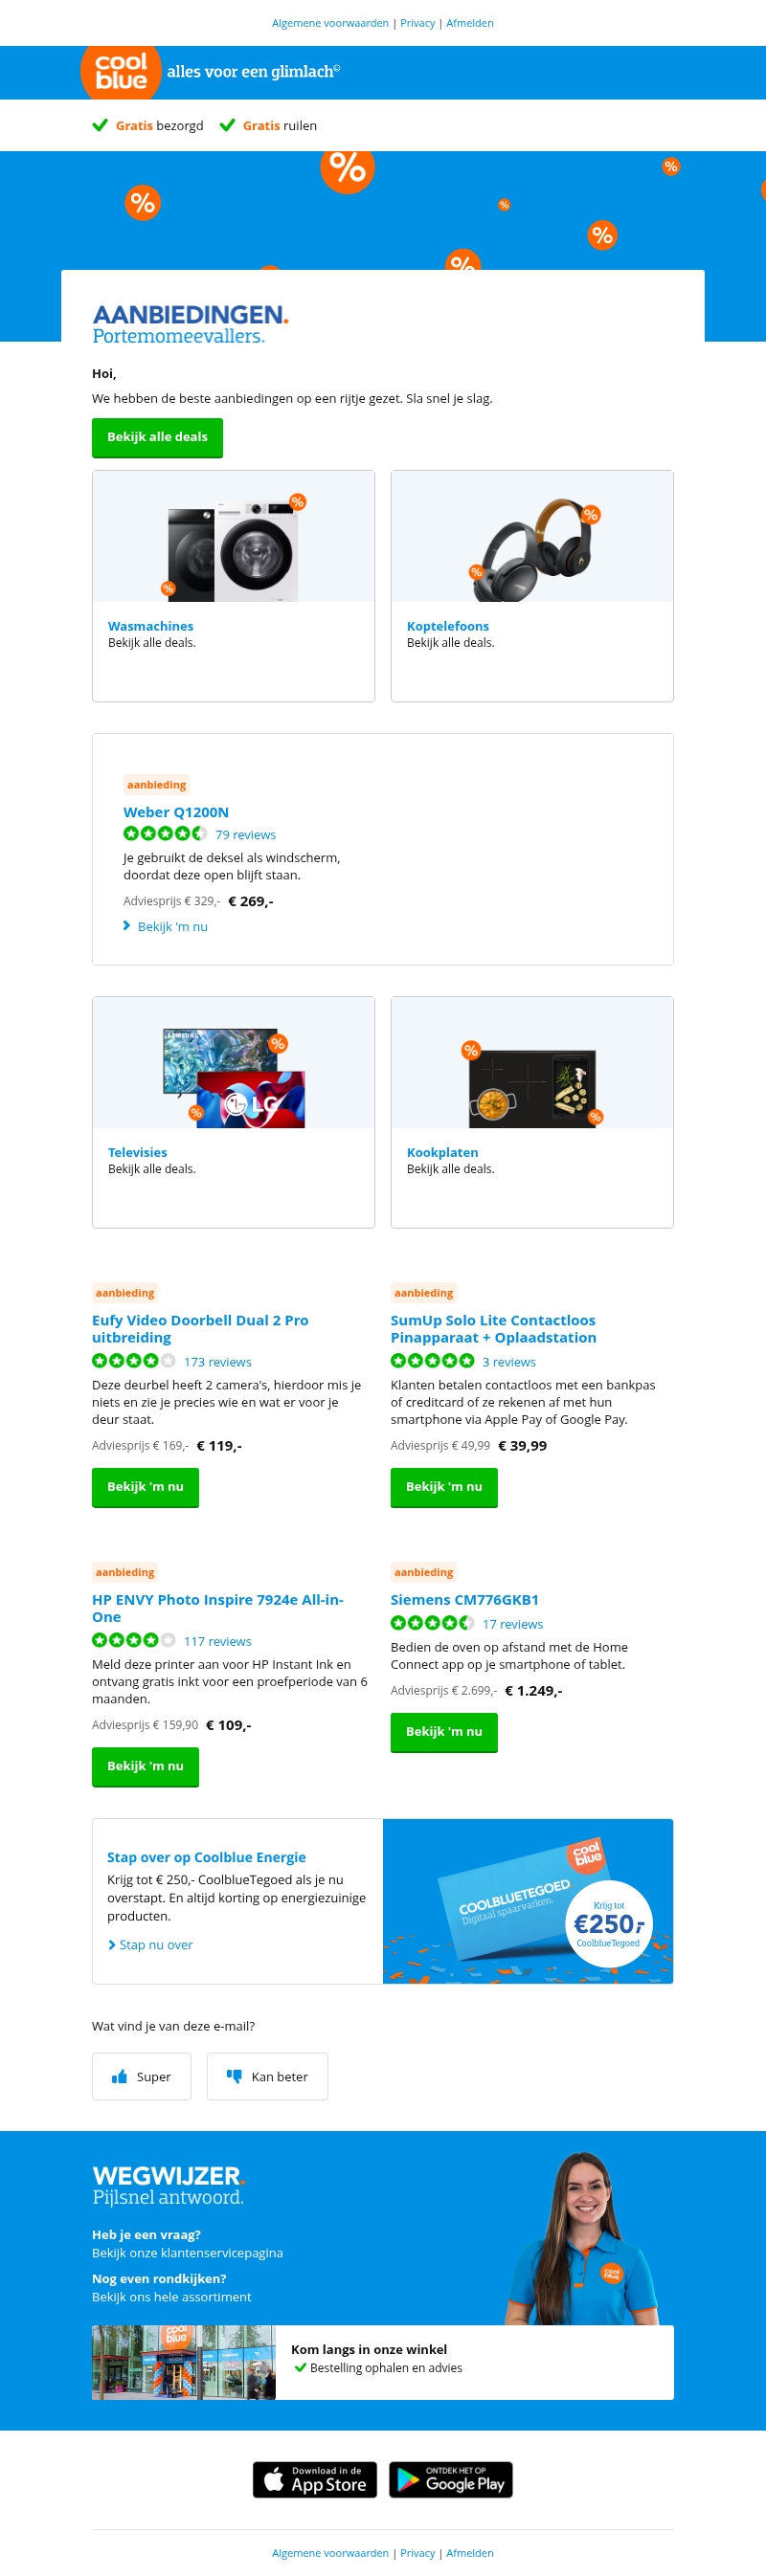Open the App Store download badge

click(x=315, y=2479)
